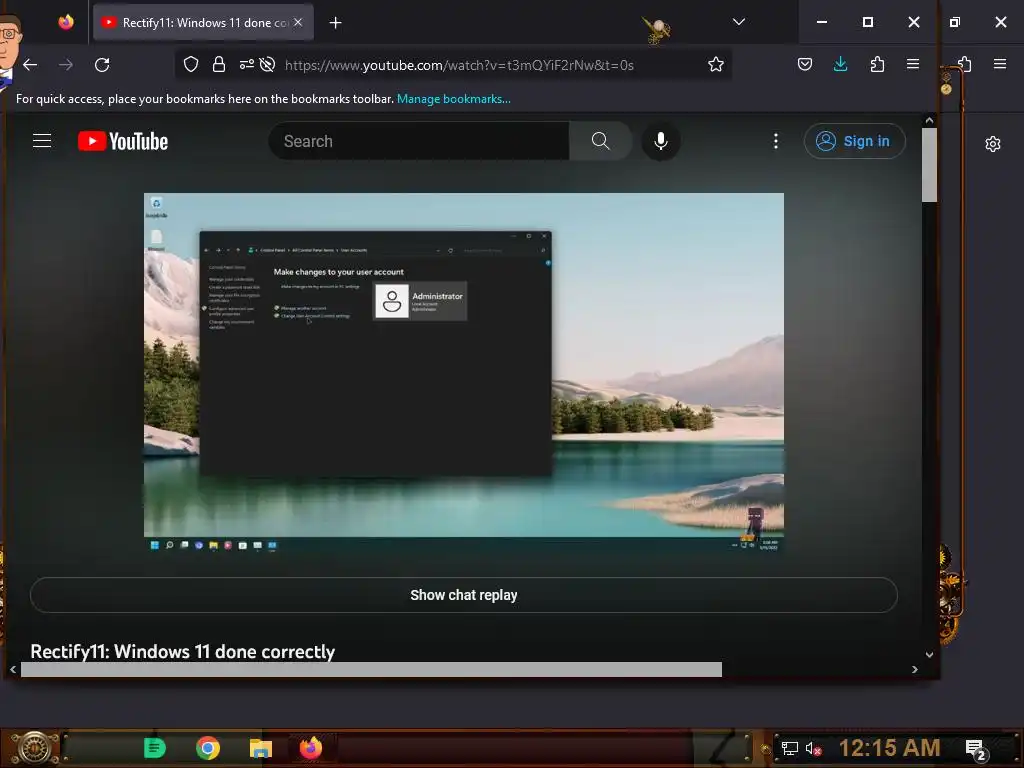The height and width of the screenshot is (768, 1024).
Task: Open the green notes app on taskbar
Action: [155, 748]
